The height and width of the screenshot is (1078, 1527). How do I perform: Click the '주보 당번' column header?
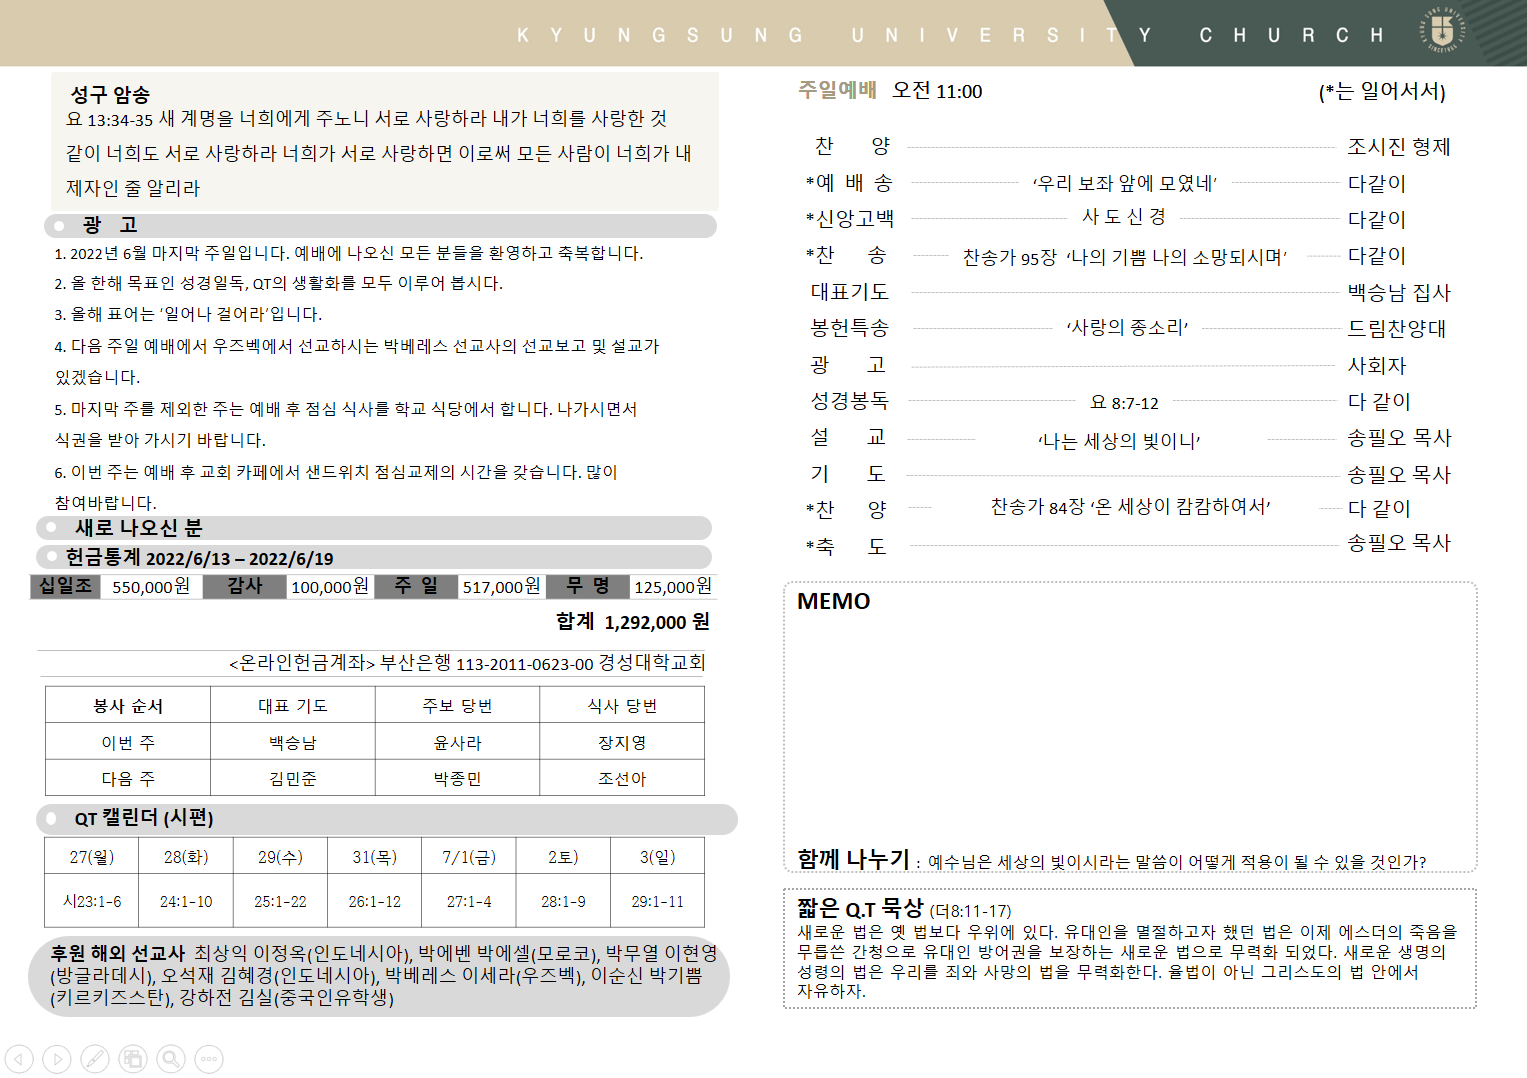[x=457, y=705]
